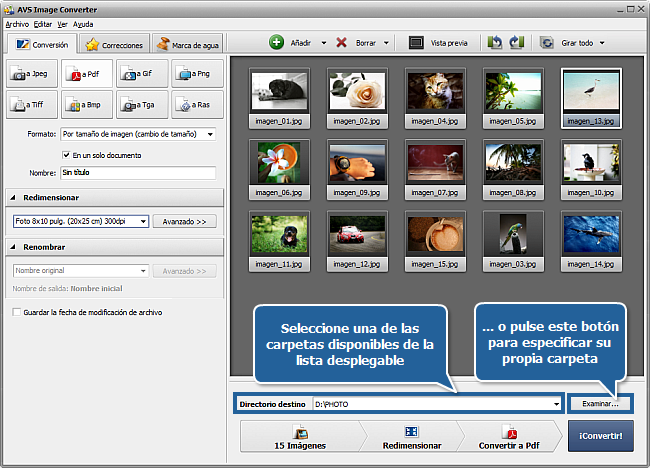The width and height of the screenshot is (650, 468).
Task: Switch to the Correcciones tab
Action: (117, 44)
